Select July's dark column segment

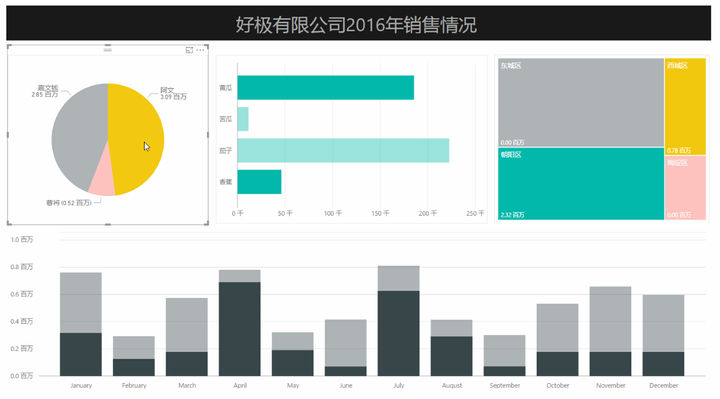pyautogui.click(x=399, y=333)
